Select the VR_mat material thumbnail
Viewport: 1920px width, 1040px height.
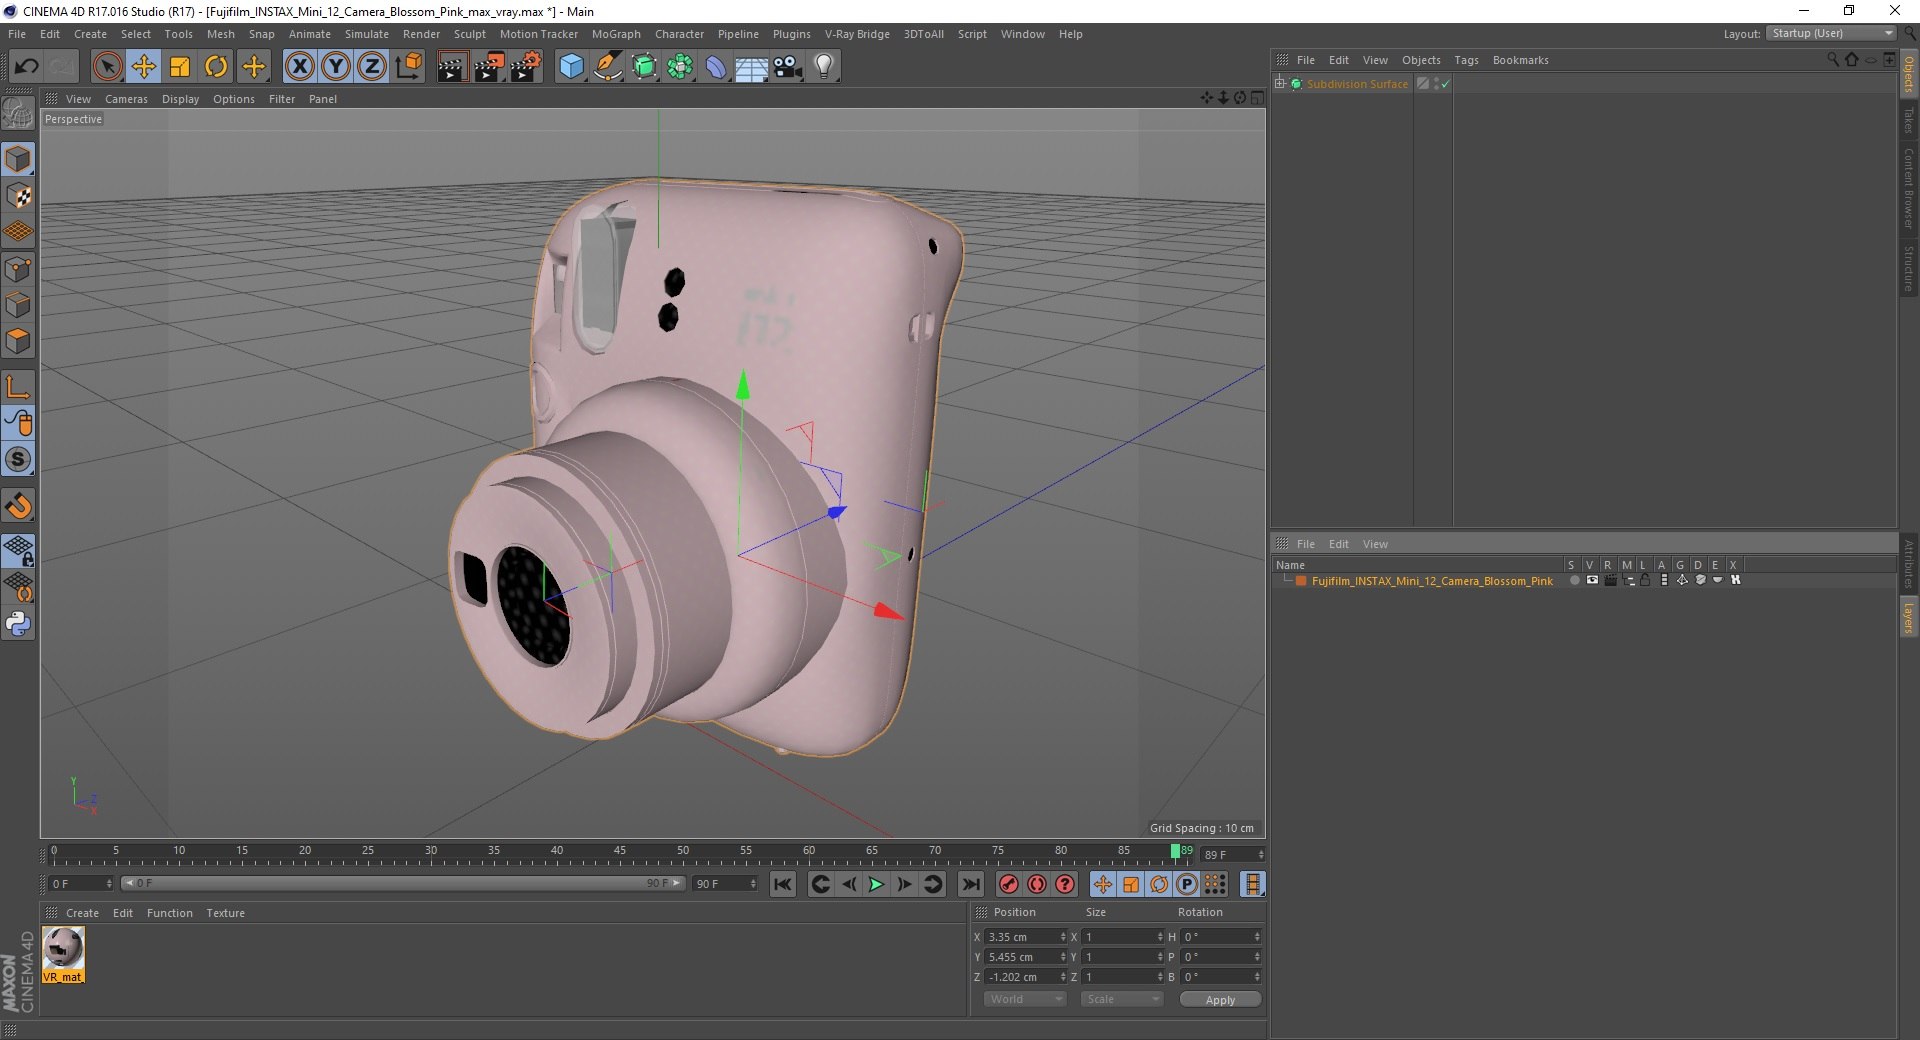63,954
